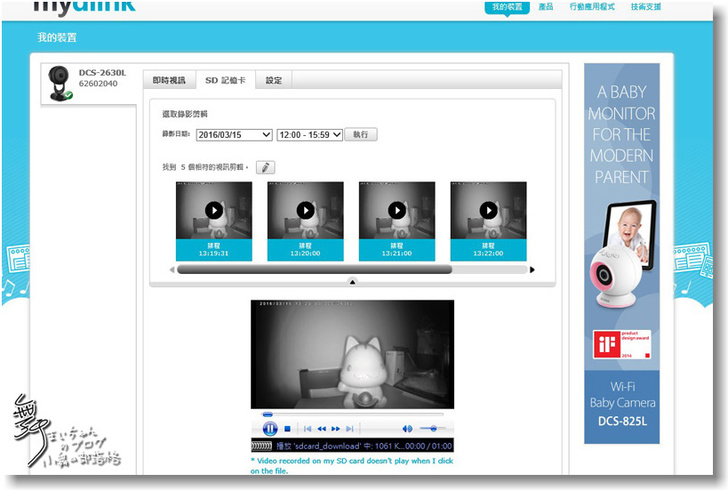The width and height of the screenshot is (728, 490).
Task: Rewind the video playback
Action: click(321, 429)
